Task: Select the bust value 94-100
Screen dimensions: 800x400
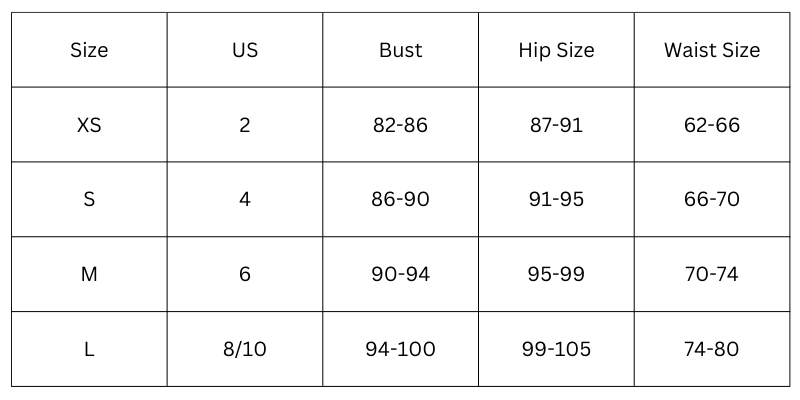Action: point(400,349)
